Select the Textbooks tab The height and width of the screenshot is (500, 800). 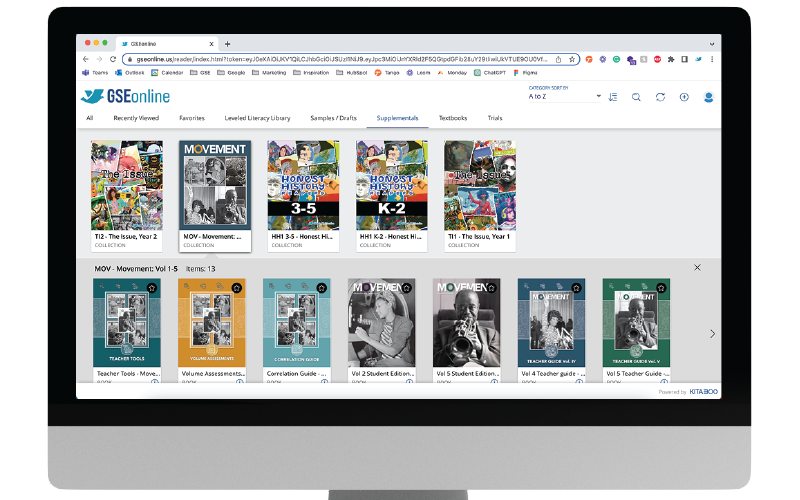pyautogui.click(x=453, y=118)
